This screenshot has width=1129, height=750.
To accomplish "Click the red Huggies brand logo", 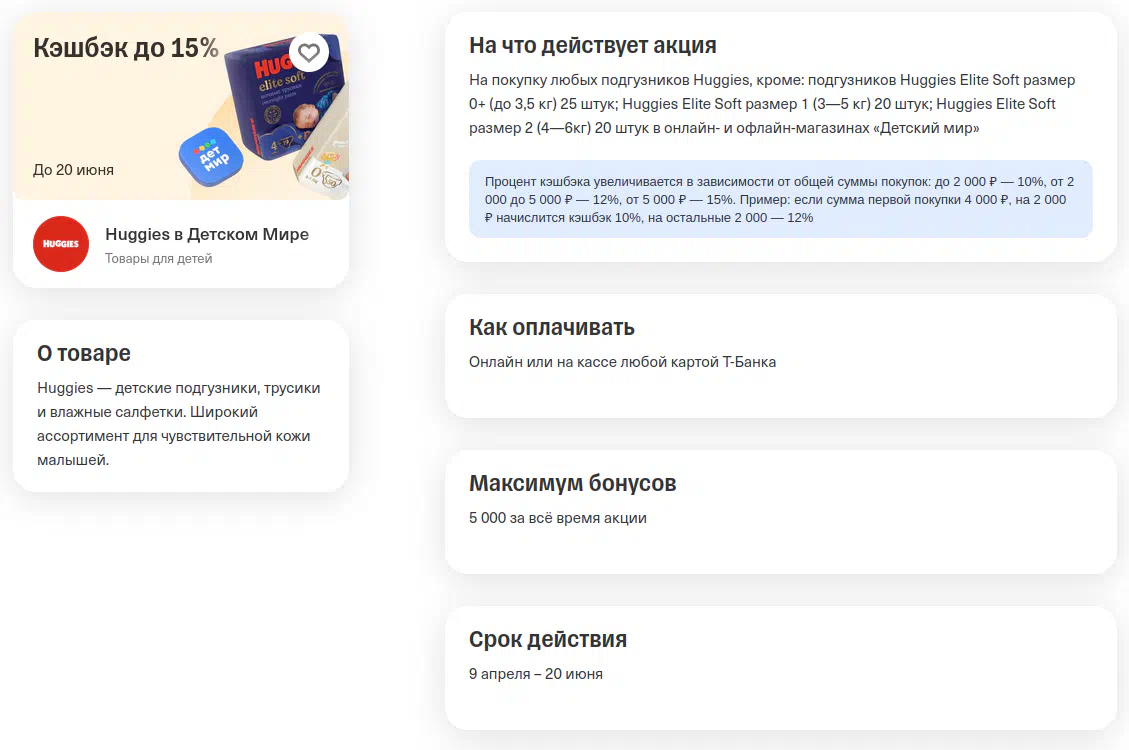I will 61,244.
